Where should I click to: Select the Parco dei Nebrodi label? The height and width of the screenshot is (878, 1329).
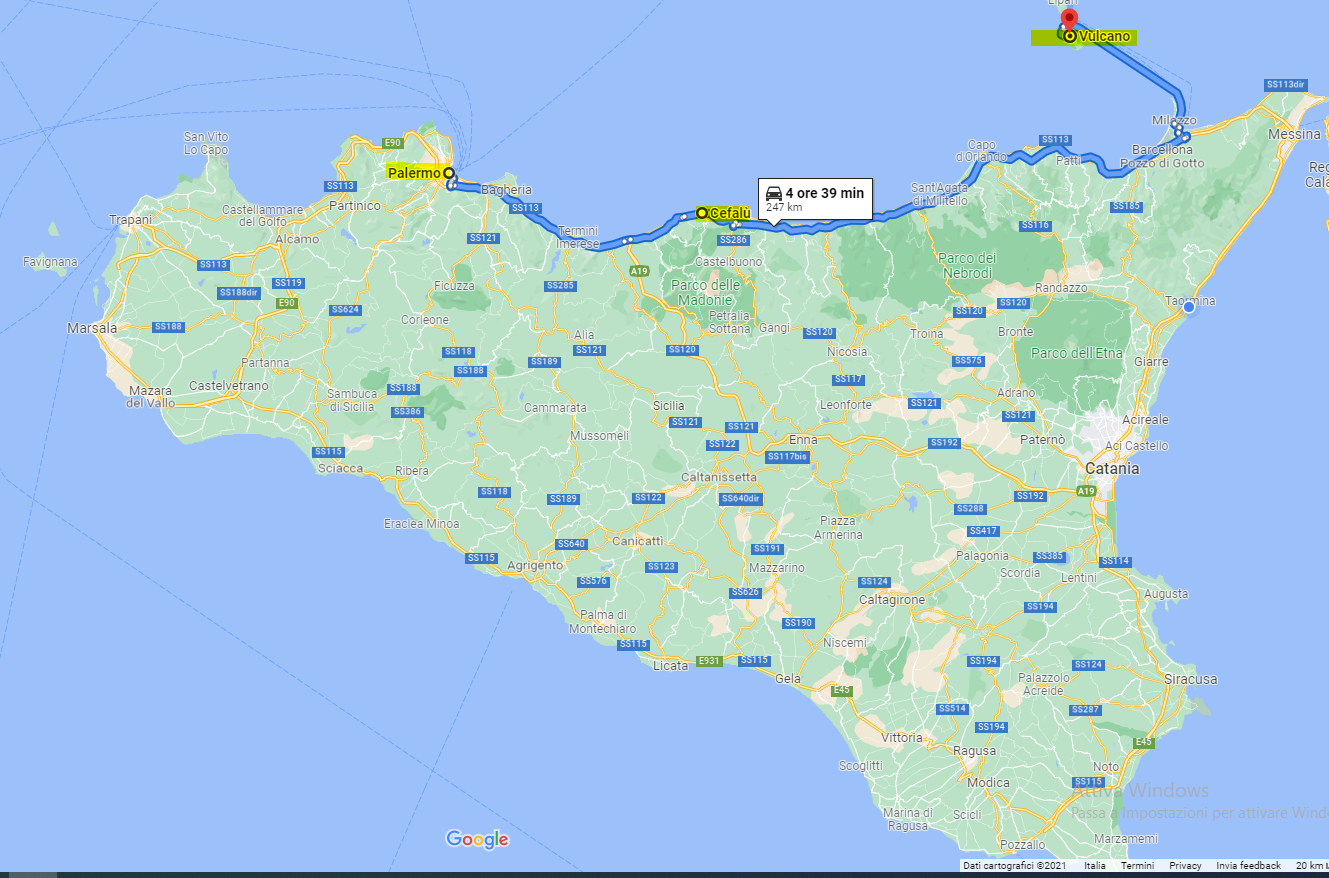click(x=965, y=265)
